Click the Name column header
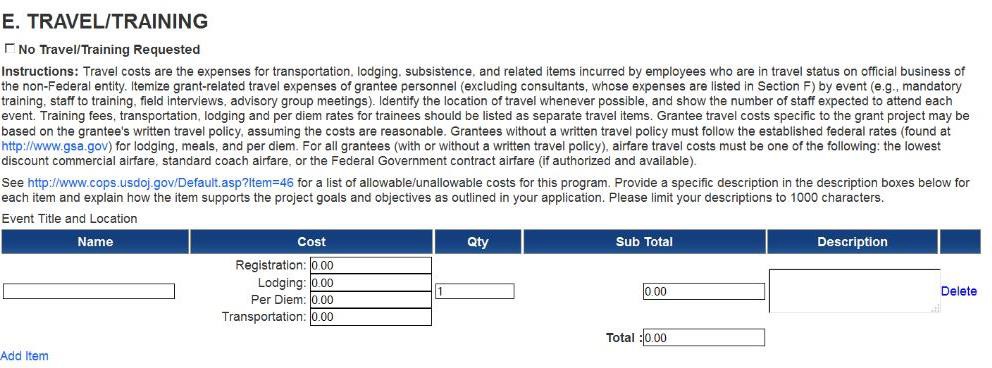992x368 pixels. point(95,242)
